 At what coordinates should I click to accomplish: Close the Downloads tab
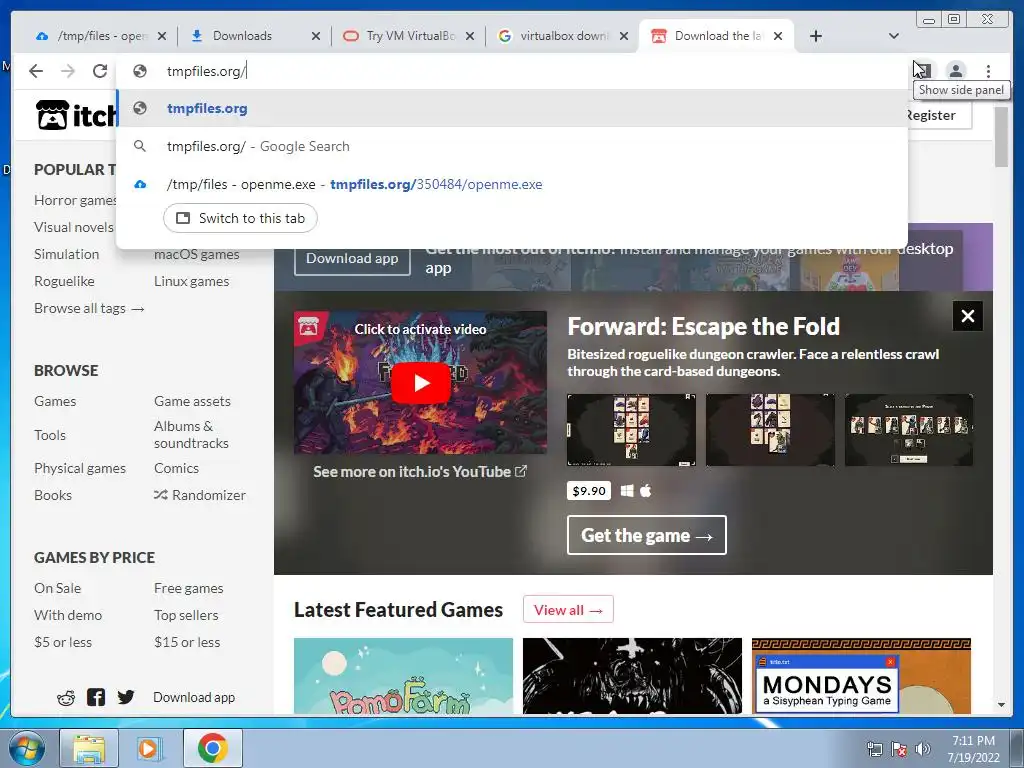coord(316,36)
